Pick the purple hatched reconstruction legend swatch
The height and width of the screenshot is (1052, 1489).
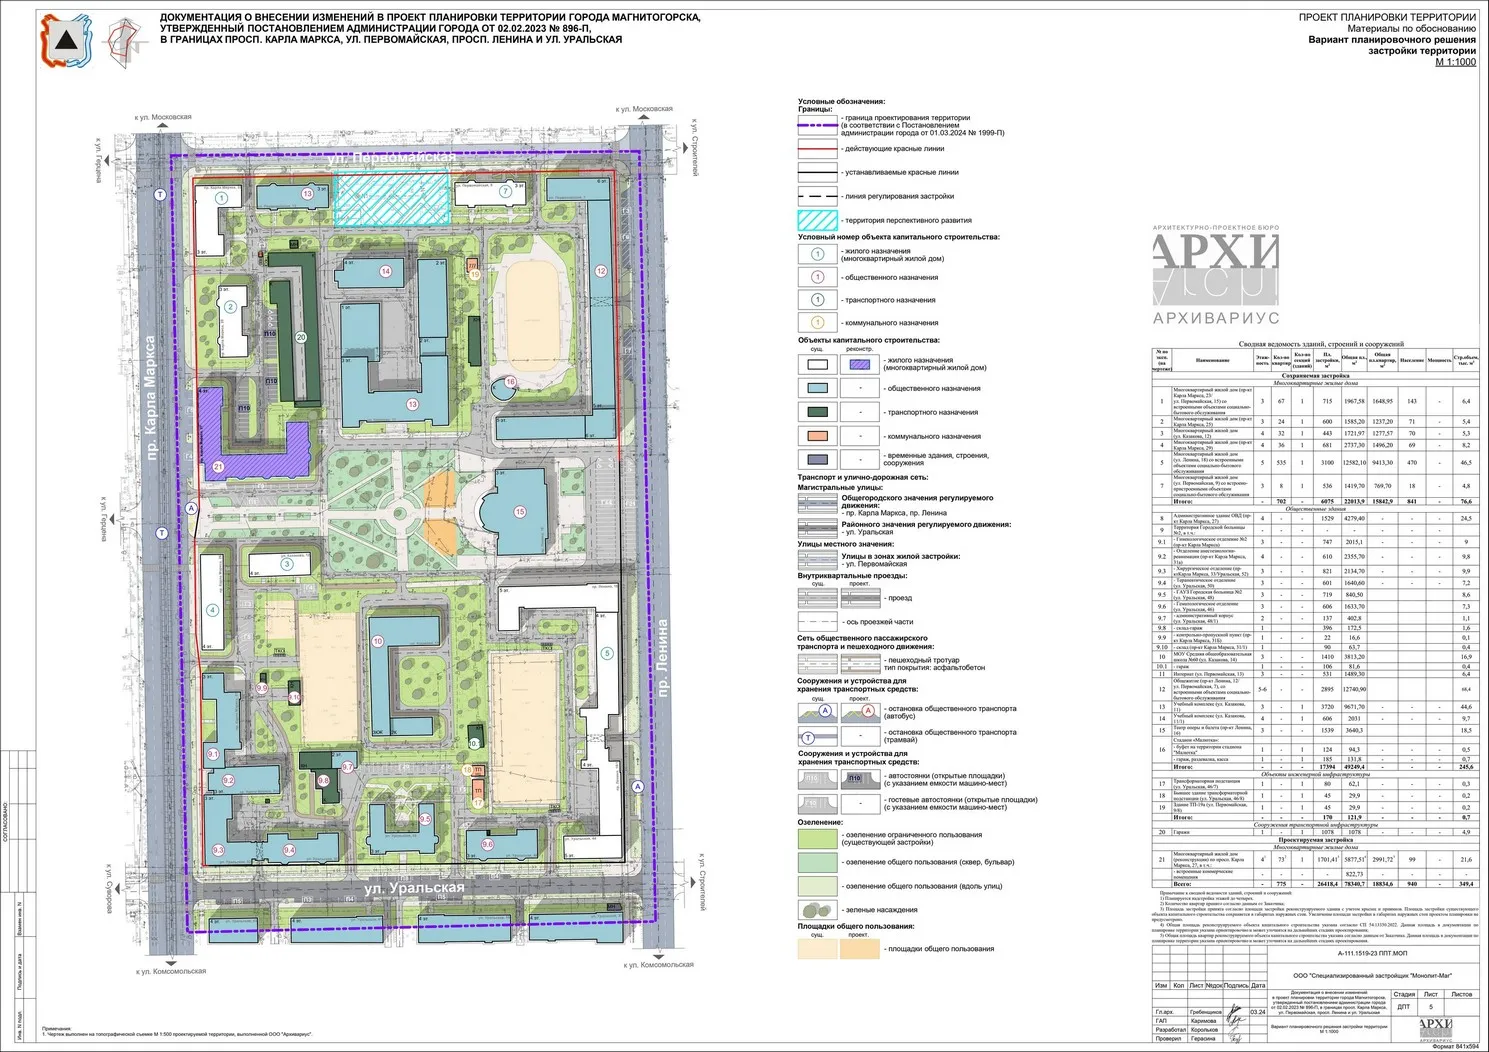(x=860, y=364)
